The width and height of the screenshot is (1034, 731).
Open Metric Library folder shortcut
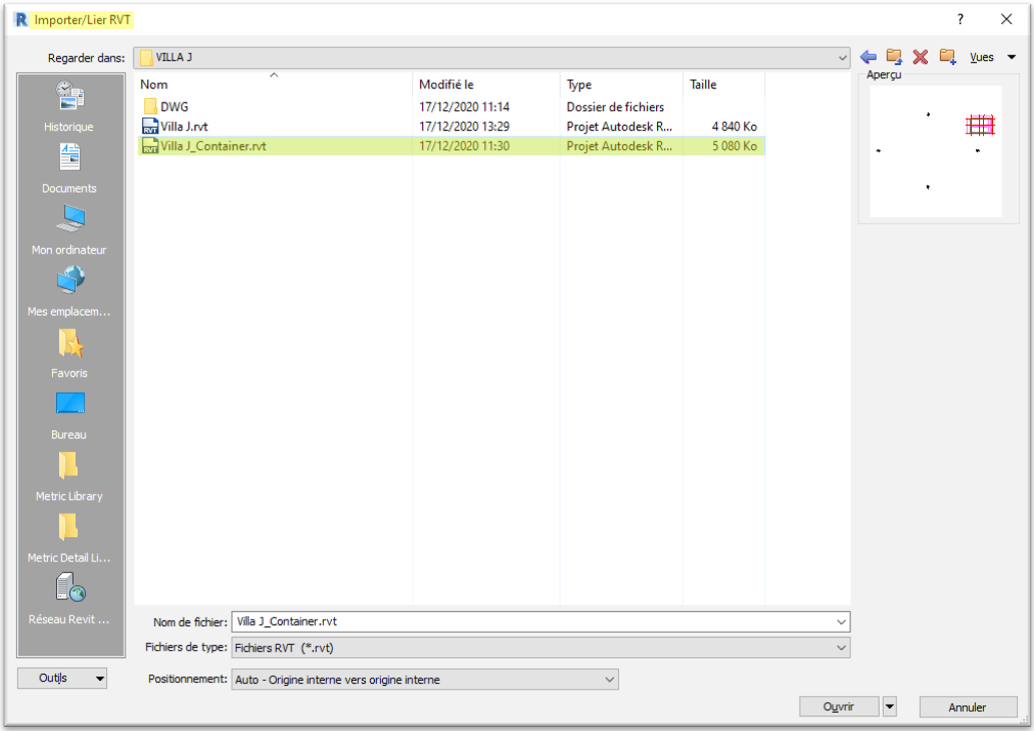(69, 476)
